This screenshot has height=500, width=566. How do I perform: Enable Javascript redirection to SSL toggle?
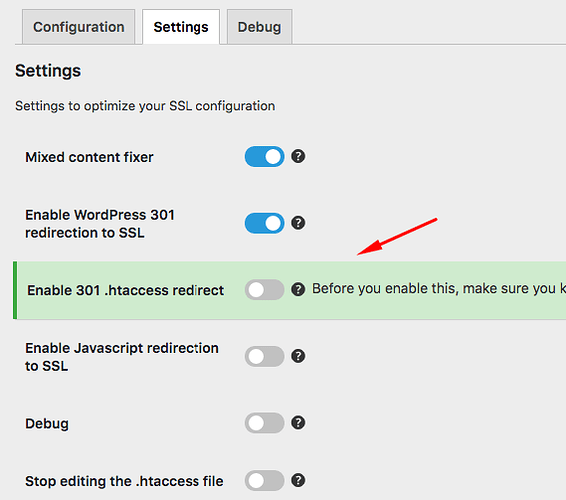(265, 356)
